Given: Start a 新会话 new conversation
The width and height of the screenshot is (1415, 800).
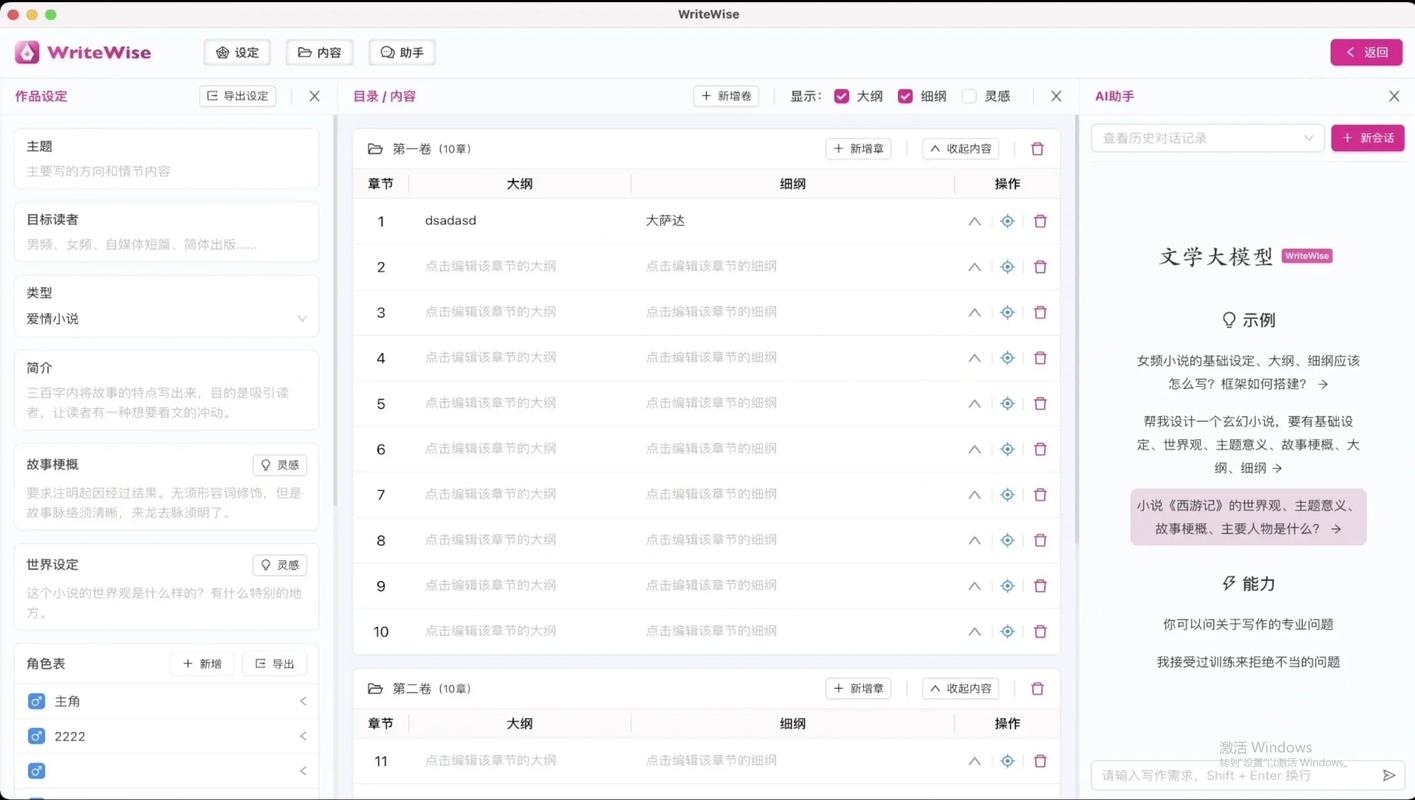Looking at the screenshot, I should click(x=1368, y=138).
